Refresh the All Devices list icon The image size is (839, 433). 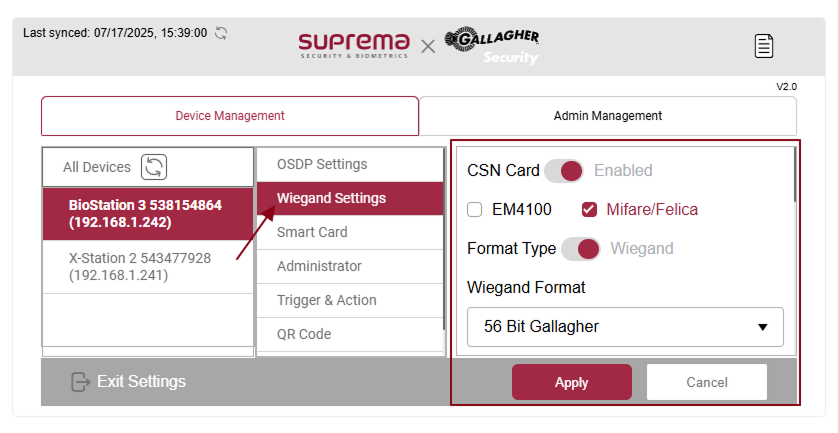pos(154,167)
